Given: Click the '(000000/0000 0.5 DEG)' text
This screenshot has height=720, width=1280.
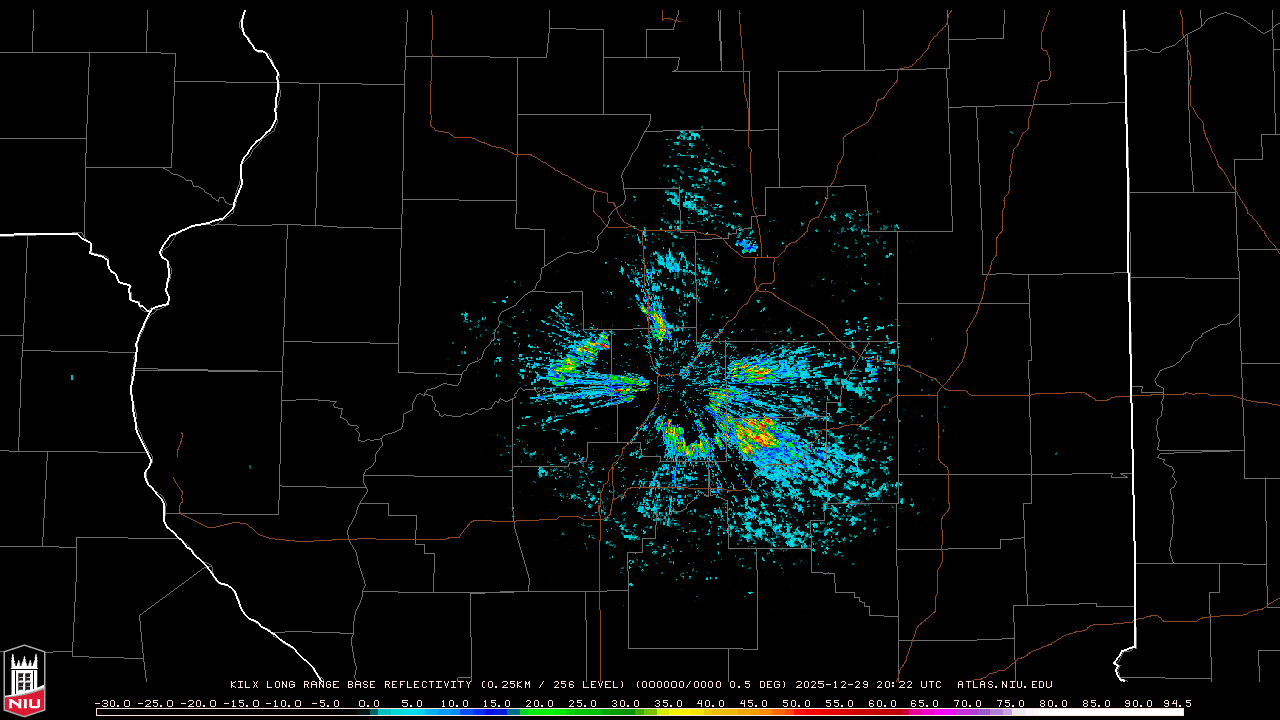Looking at the screenshot, I should pos(712,685).
